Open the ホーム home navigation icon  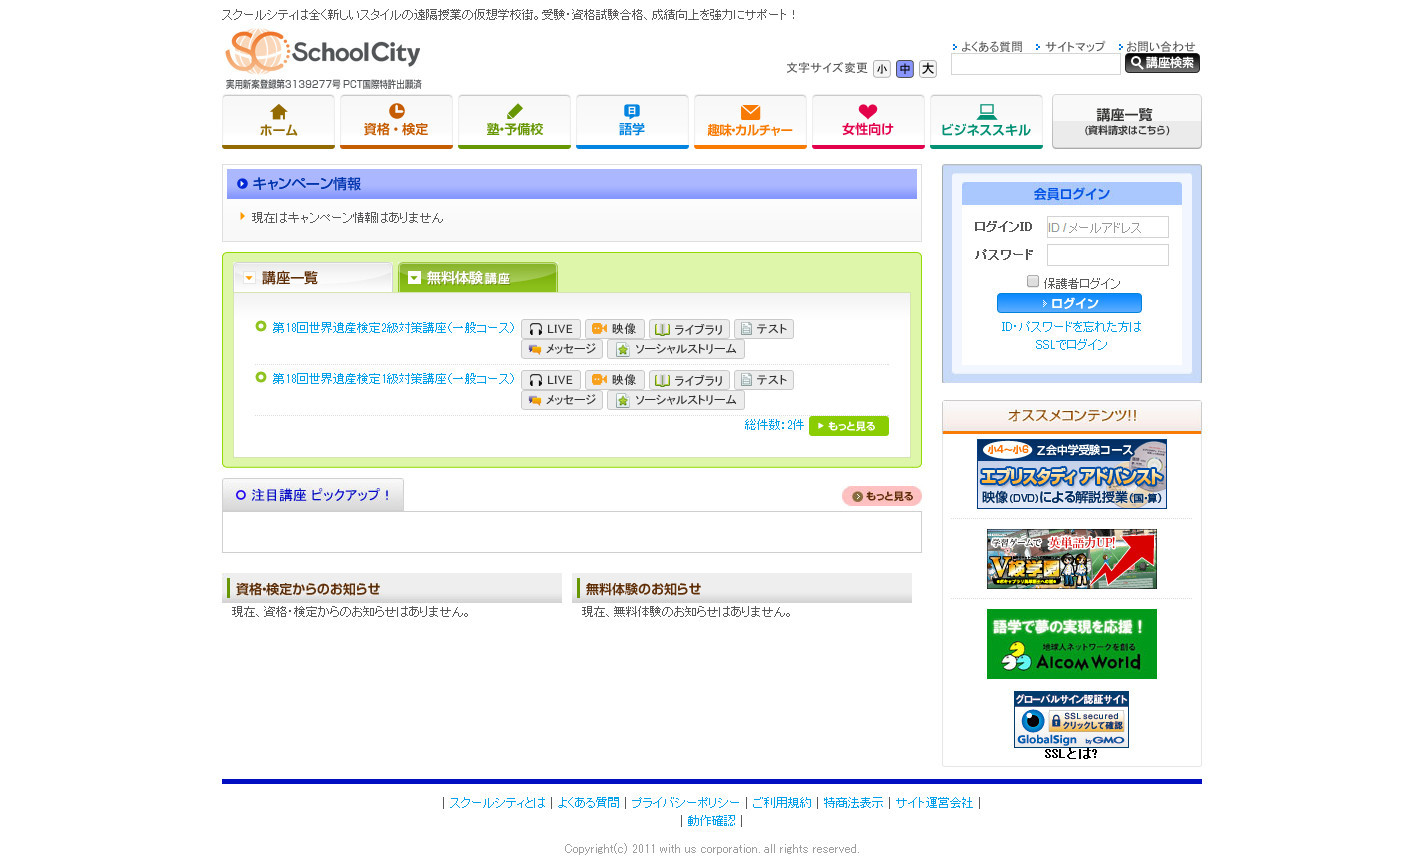(x=278, y=121)
